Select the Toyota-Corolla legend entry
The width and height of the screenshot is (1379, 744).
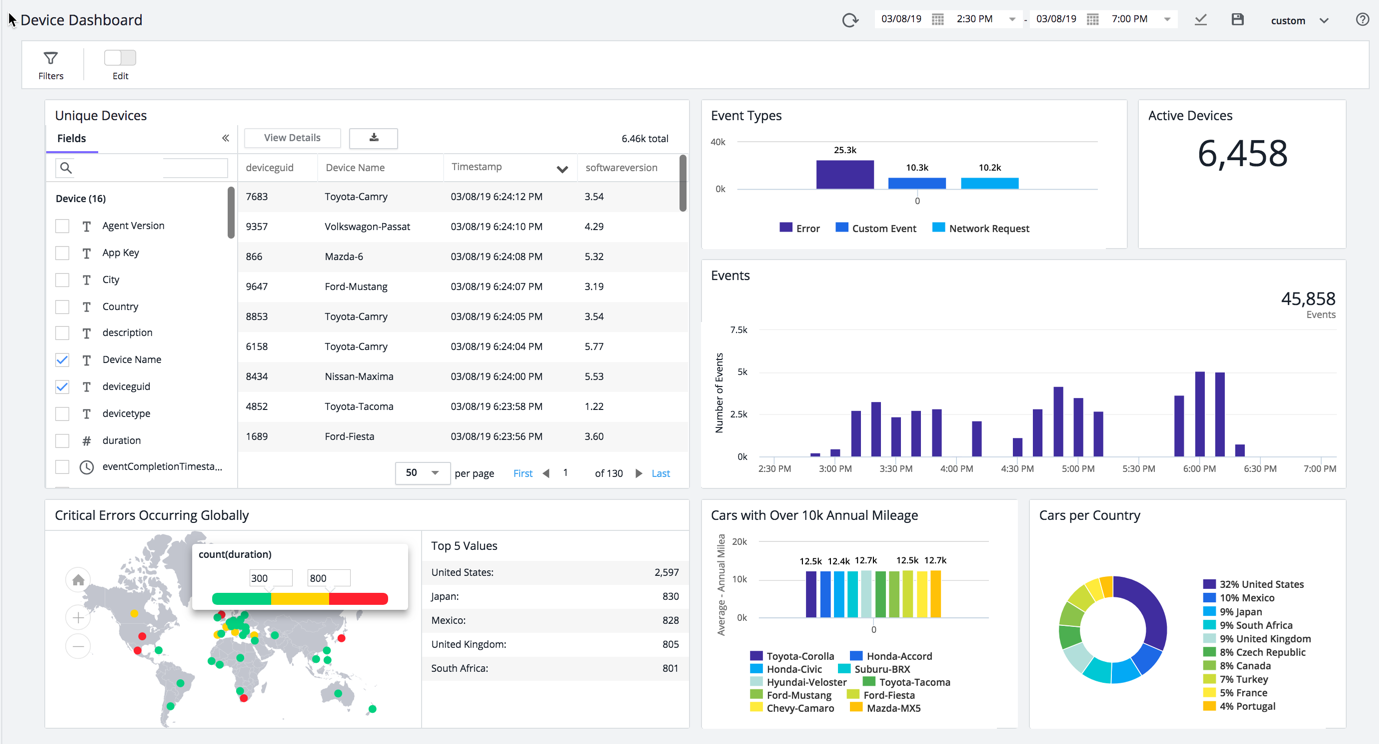[792, 656]
